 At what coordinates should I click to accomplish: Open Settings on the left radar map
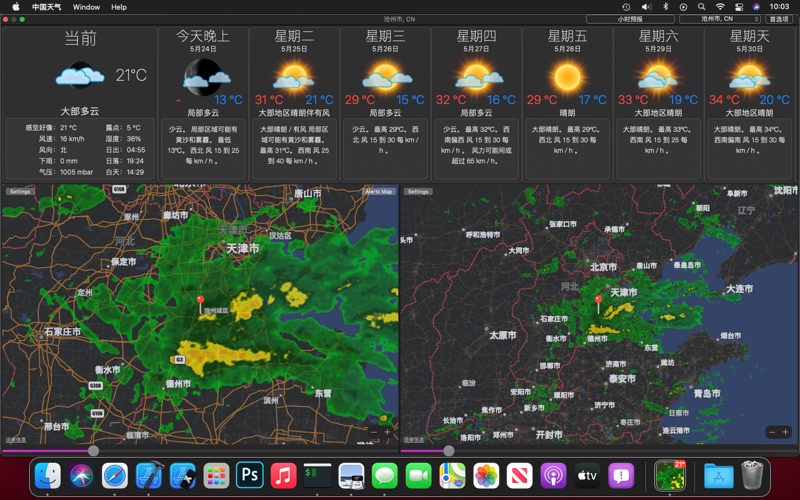pos(20,191)
